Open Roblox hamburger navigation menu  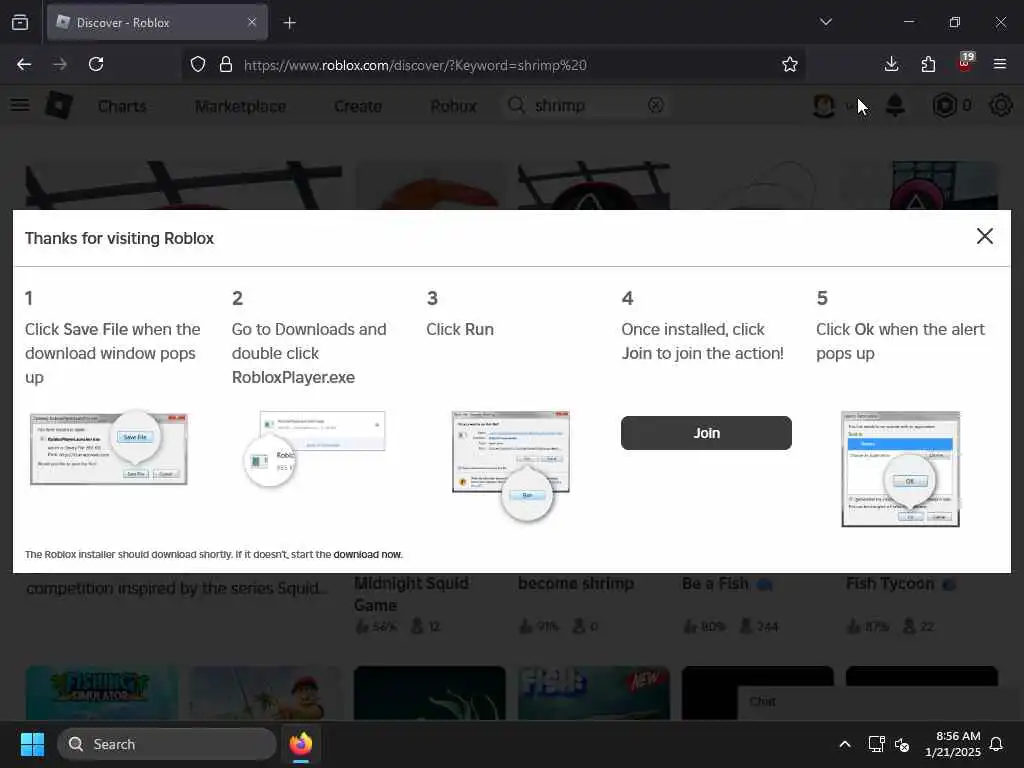[20, 105]
